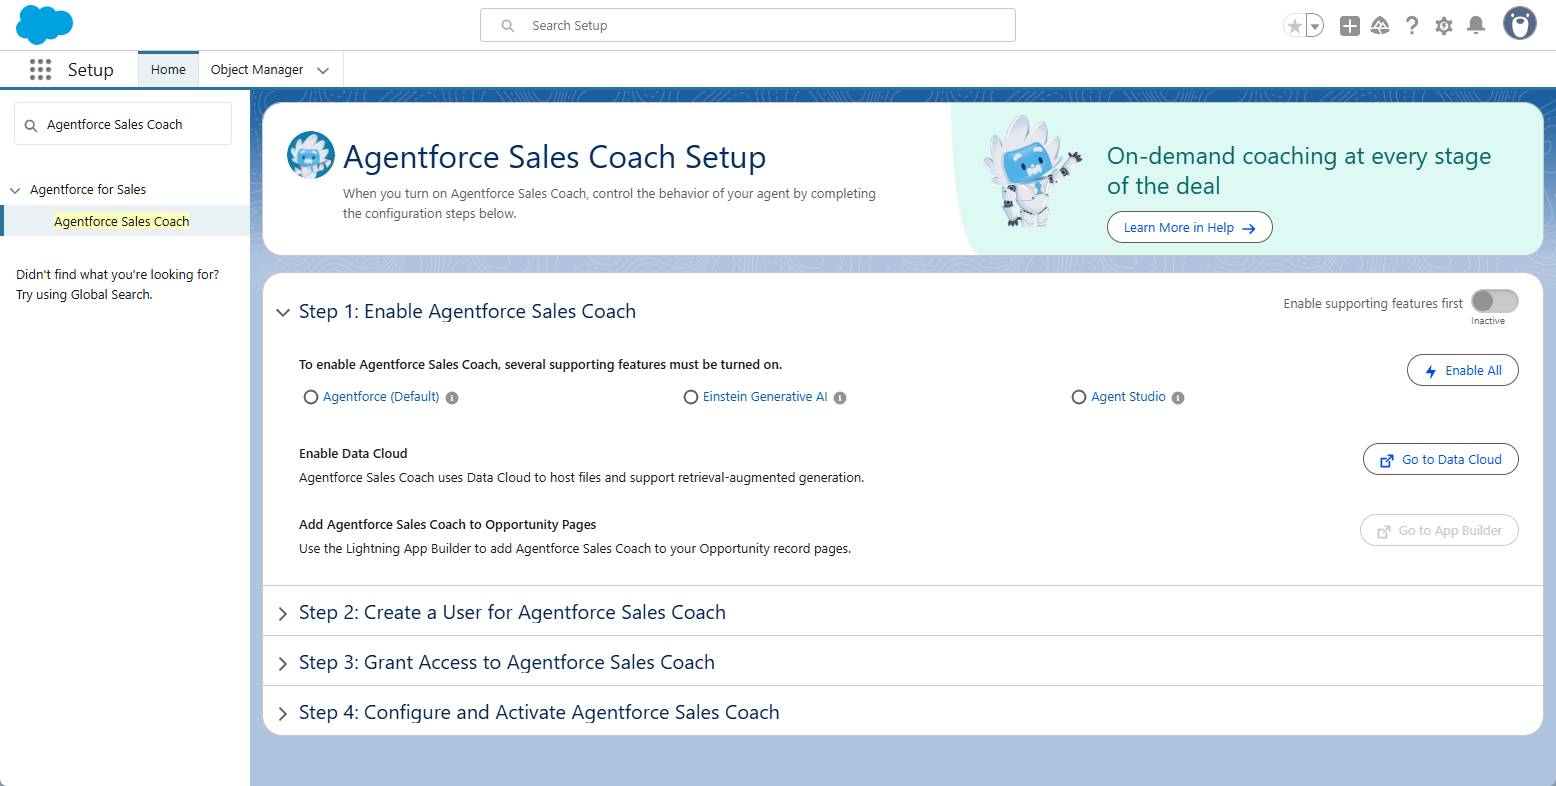Select the Agentforce (Default) radio button

(x=311, y=397)
